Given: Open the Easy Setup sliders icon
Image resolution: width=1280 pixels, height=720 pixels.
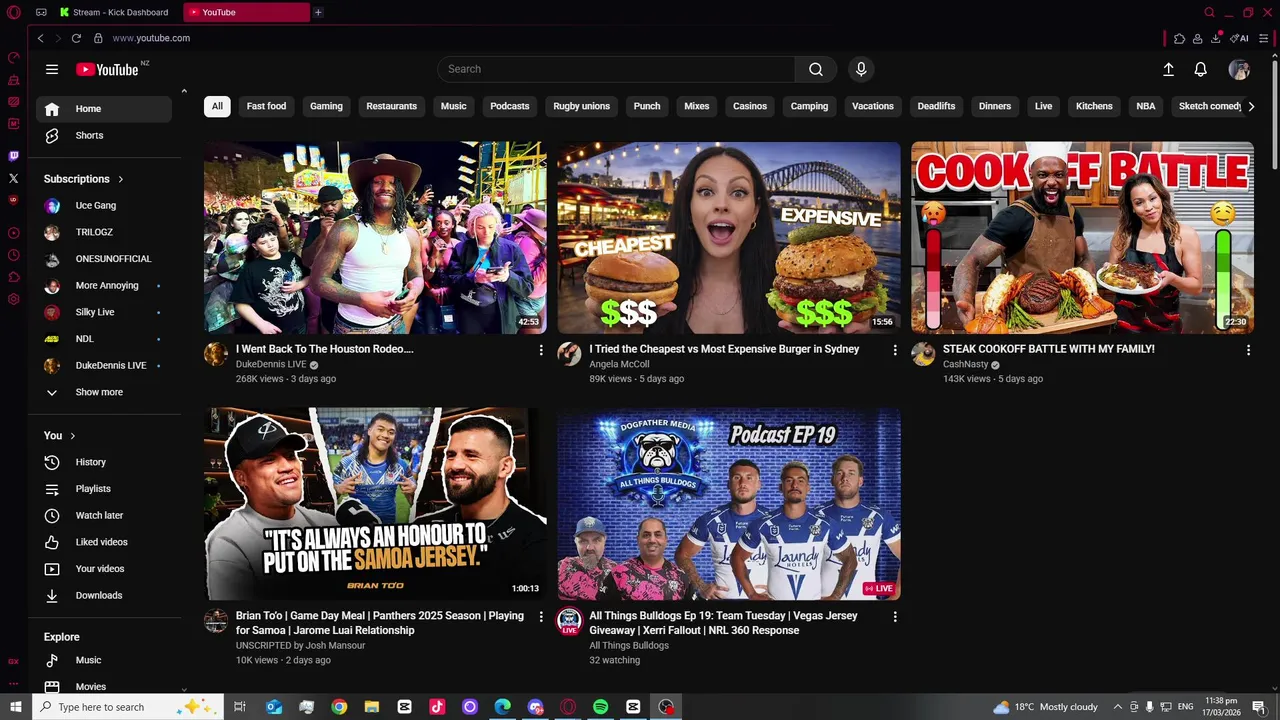Looking at the screenshot, I should click(1264, 38).
